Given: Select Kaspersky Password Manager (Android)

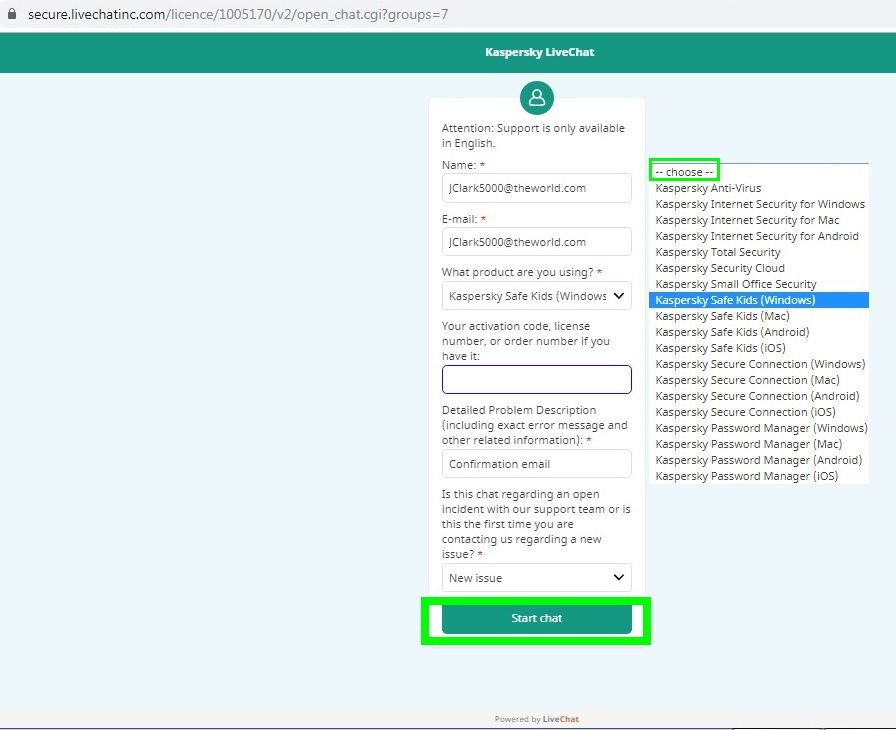Looking at the screenshot, I should pos(759,460).
